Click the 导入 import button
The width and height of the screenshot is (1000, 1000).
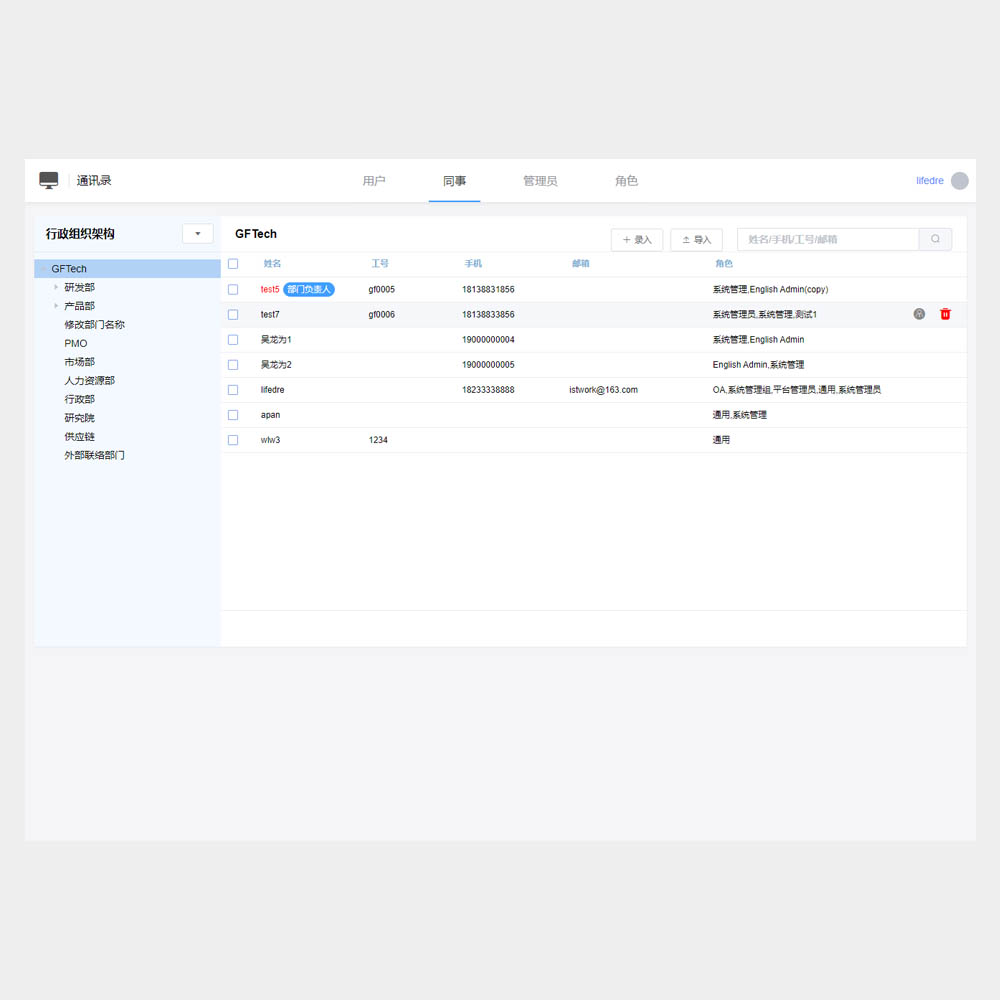[696, 240]
